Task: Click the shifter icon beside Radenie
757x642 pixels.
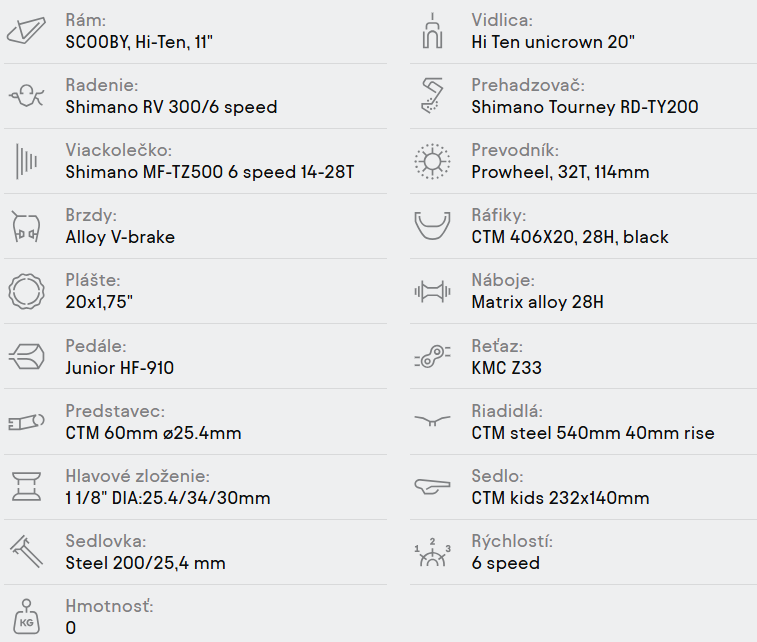Action: [27, 96]
